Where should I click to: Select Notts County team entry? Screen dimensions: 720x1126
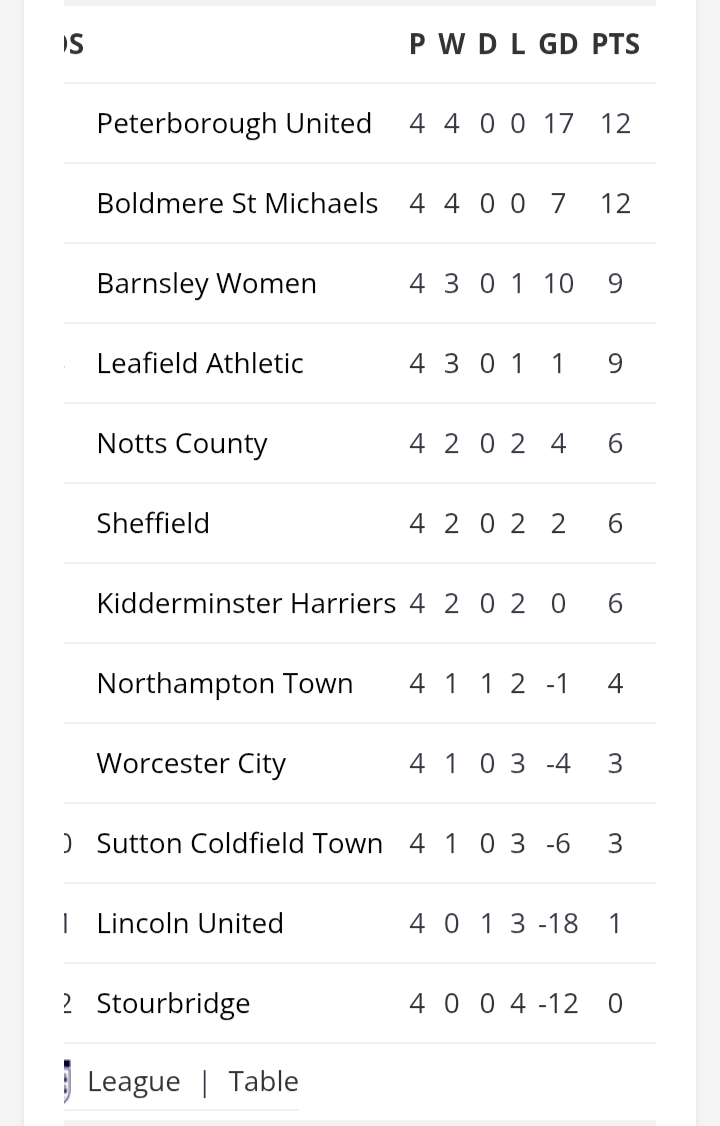click(182, 443)
